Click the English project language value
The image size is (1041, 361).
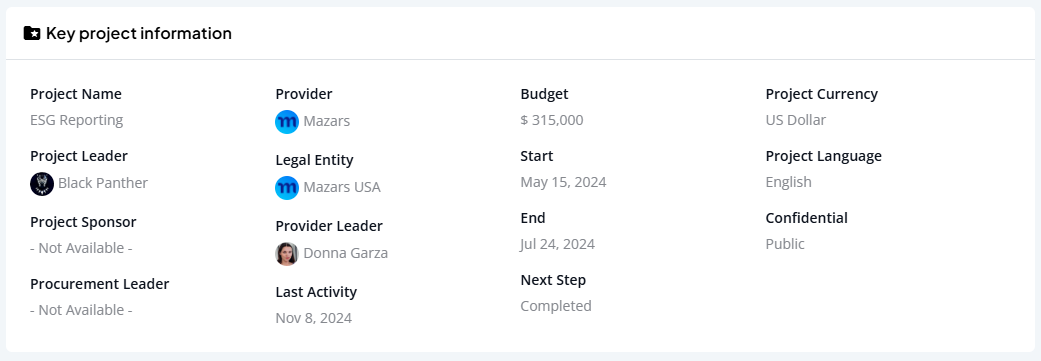pos(789,182)
